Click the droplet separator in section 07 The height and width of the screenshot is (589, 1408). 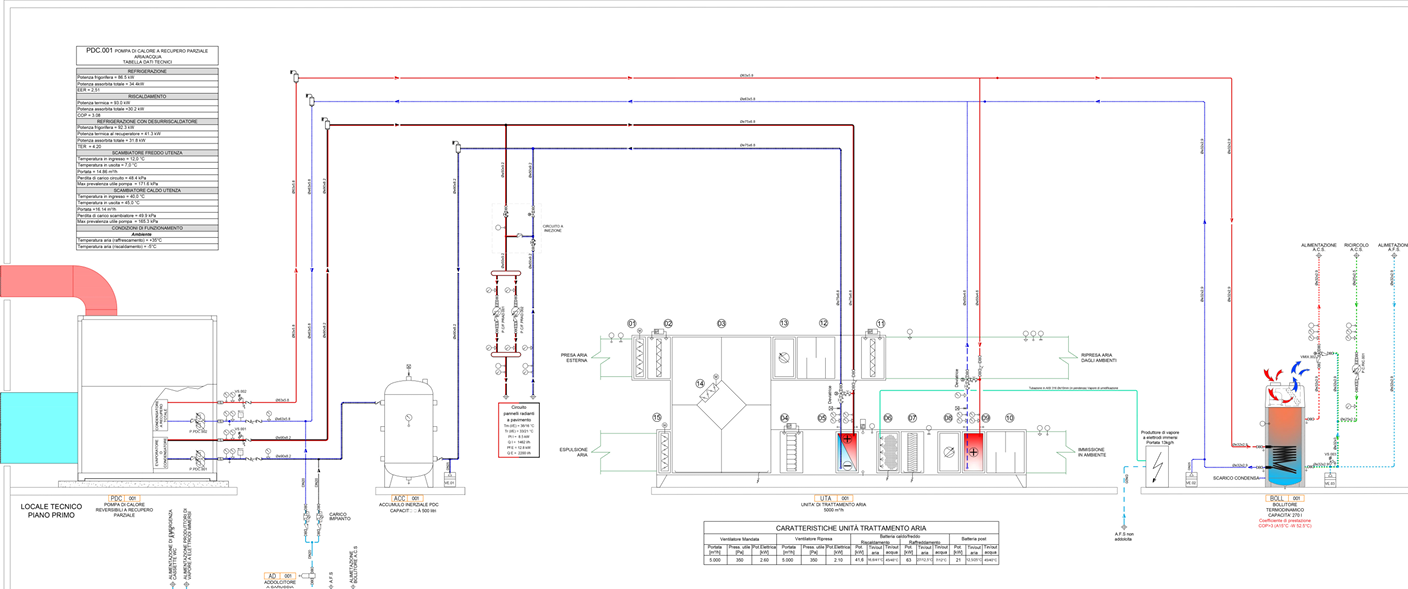[912, 453]
